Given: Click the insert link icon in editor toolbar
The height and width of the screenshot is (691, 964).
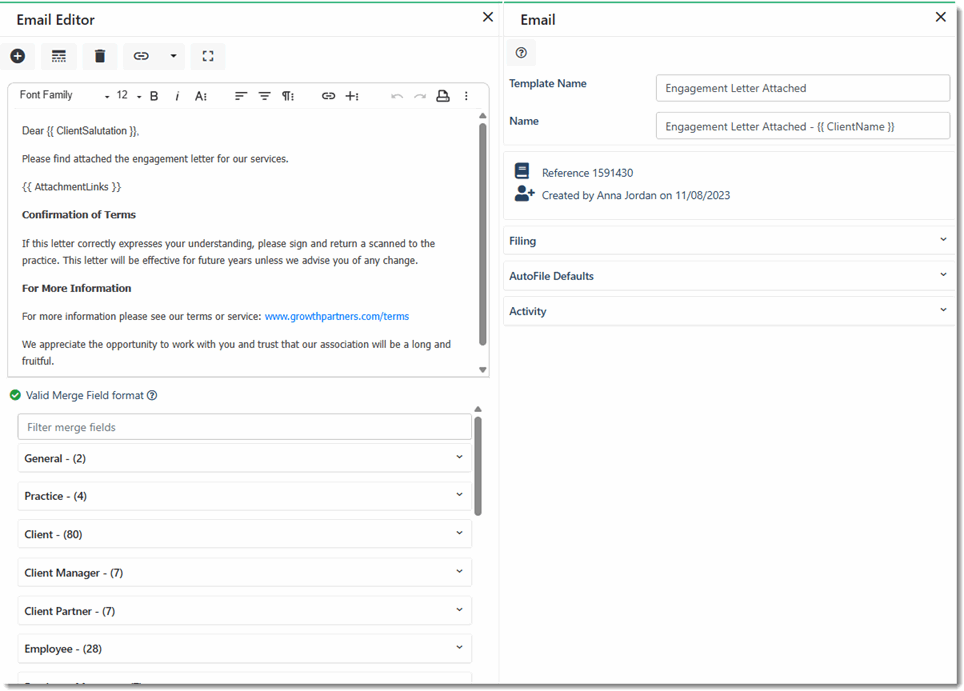Looking at the screenshot, I should point(328,96).
